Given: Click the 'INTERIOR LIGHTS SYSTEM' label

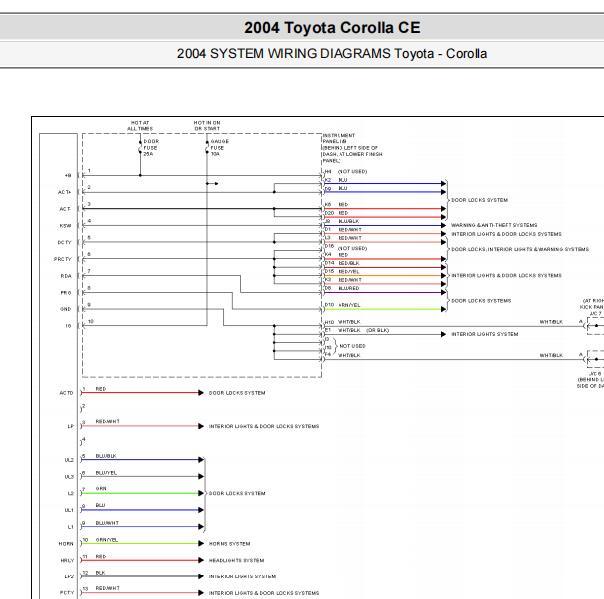Looking at the screenshot, I should [x=485, y=334].
